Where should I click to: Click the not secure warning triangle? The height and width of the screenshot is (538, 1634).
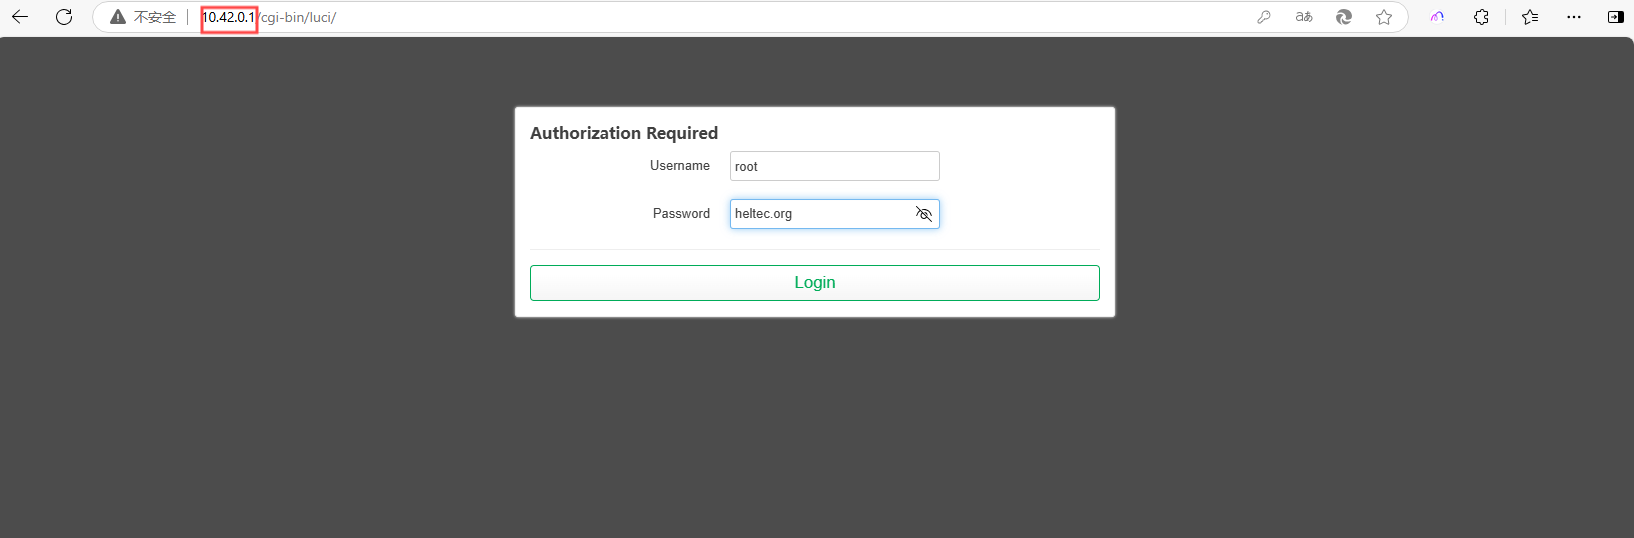[x=118, y=17]
